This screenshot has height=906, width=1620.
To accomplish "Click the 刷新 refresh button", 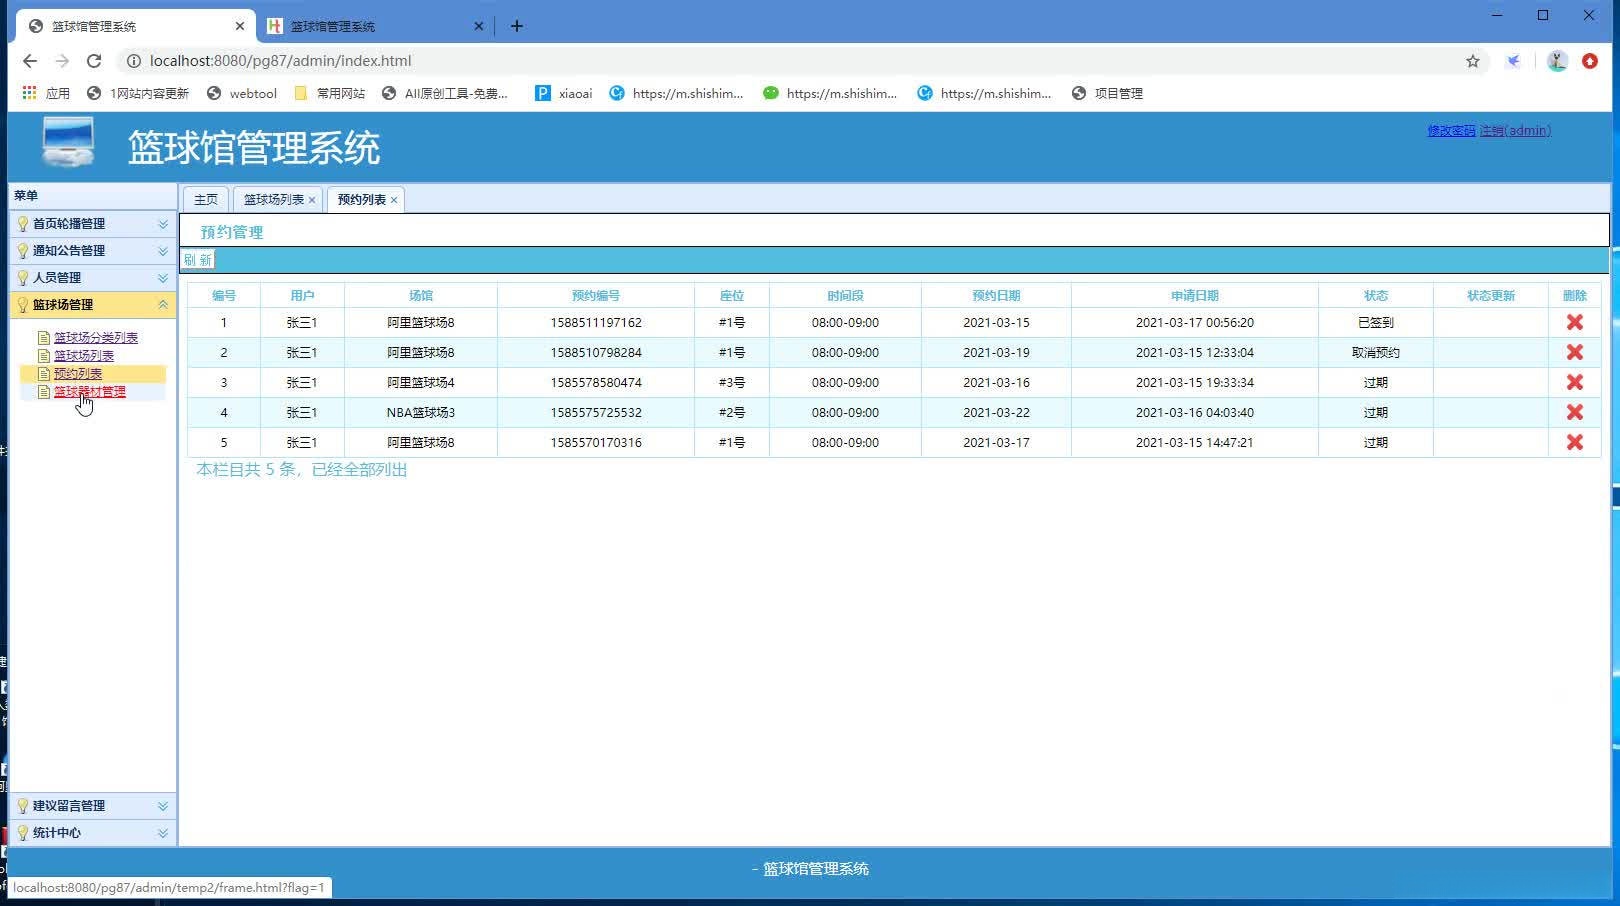I will (197, 260).
